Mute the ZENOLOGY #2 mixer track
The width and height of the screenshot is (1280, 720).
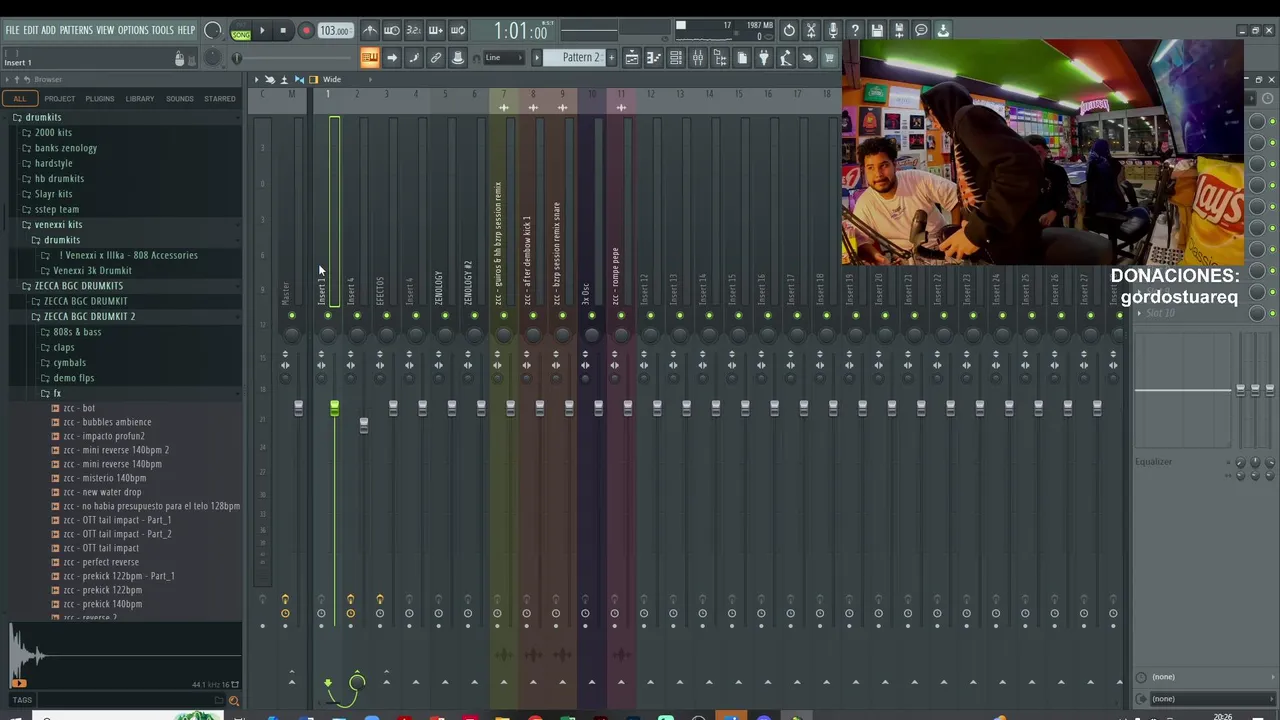tap(474, 316)
